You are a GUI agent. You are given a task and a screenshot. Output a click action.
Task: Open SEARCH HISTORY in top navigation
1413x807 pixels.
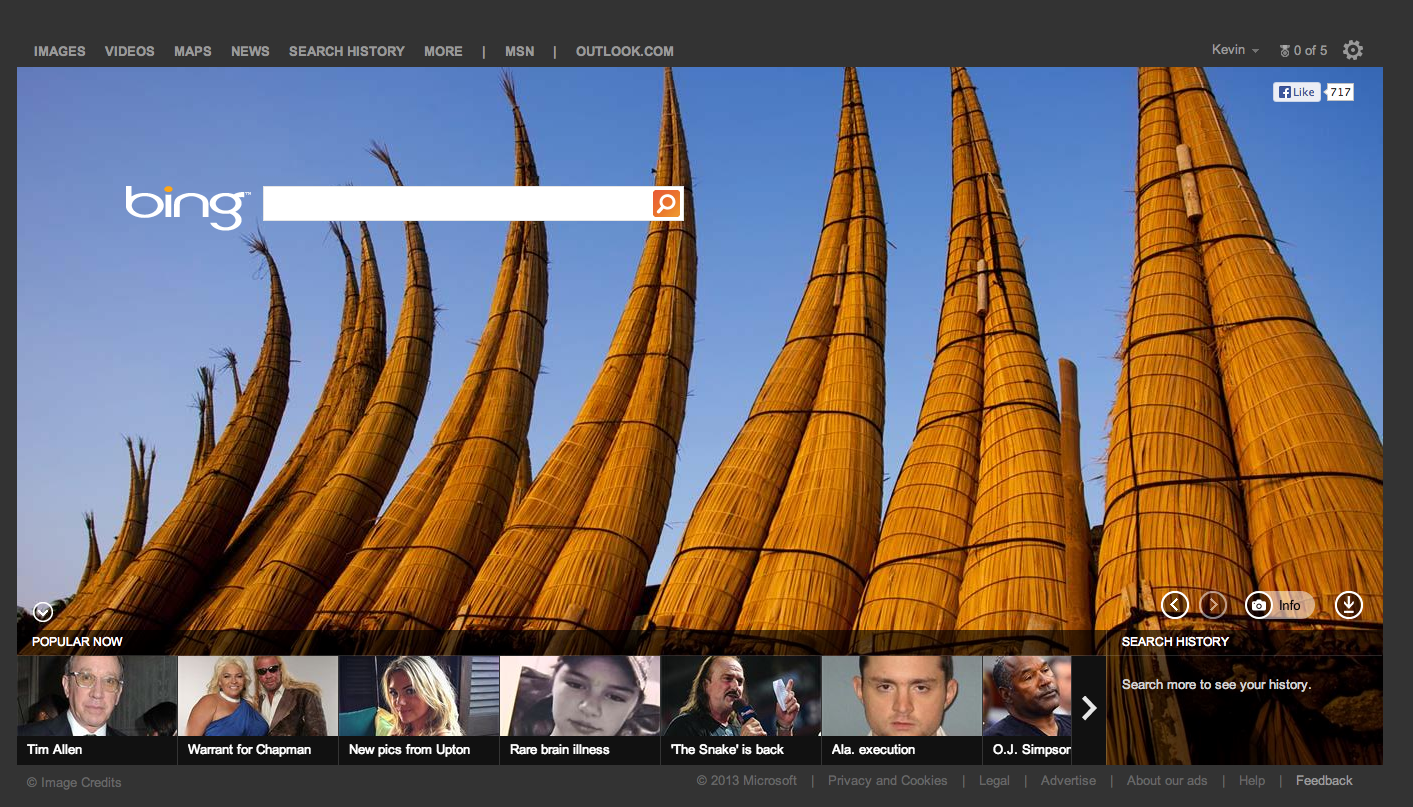tap(347, 51)
